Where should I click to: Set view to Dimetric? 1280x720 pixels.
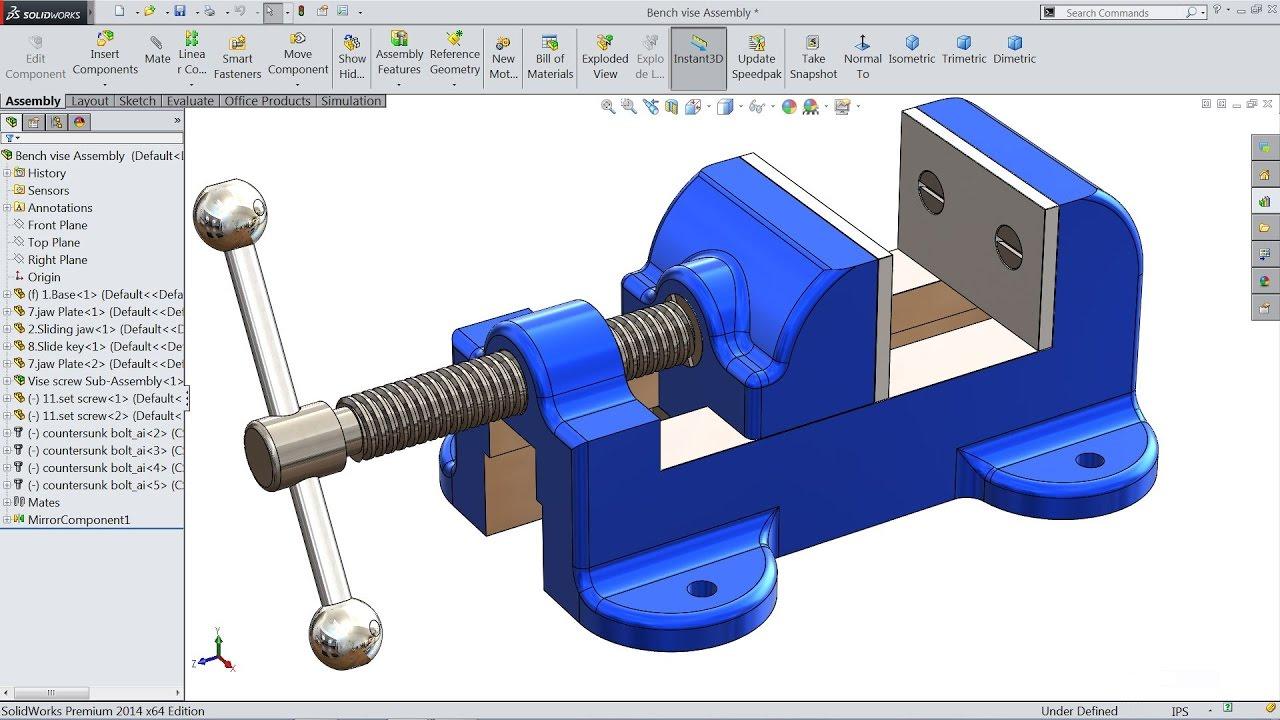pos(1015,51)
